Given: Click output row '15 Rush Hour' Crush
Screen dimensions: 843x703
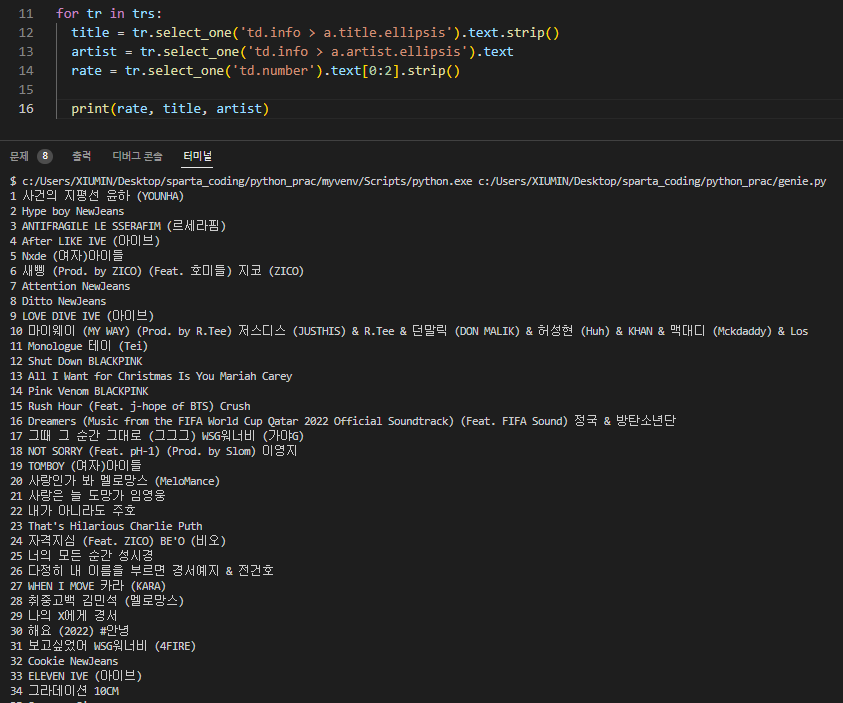Looking at the screenshot, I should [130, 406].
